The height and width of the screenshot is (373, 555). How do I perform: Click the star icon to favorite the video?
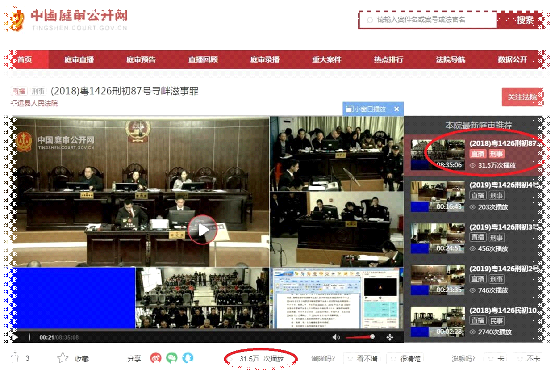62,358
